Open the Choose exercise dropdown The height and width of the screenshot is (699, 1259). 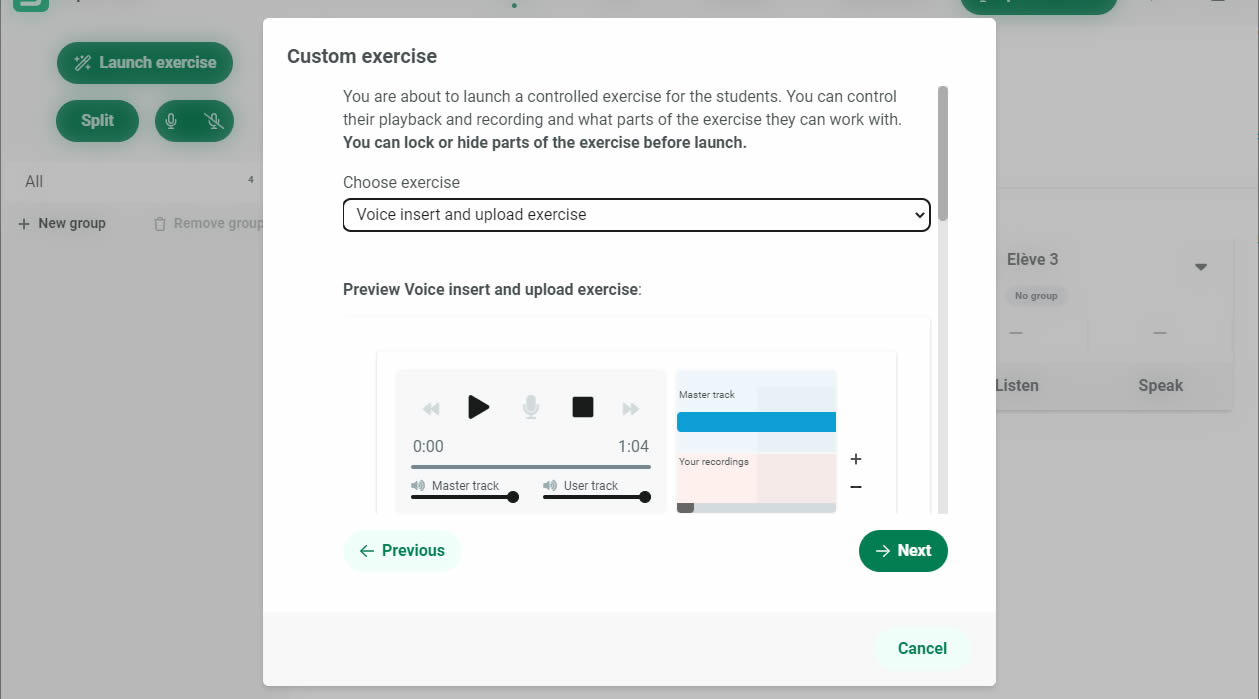pos(636,215)
